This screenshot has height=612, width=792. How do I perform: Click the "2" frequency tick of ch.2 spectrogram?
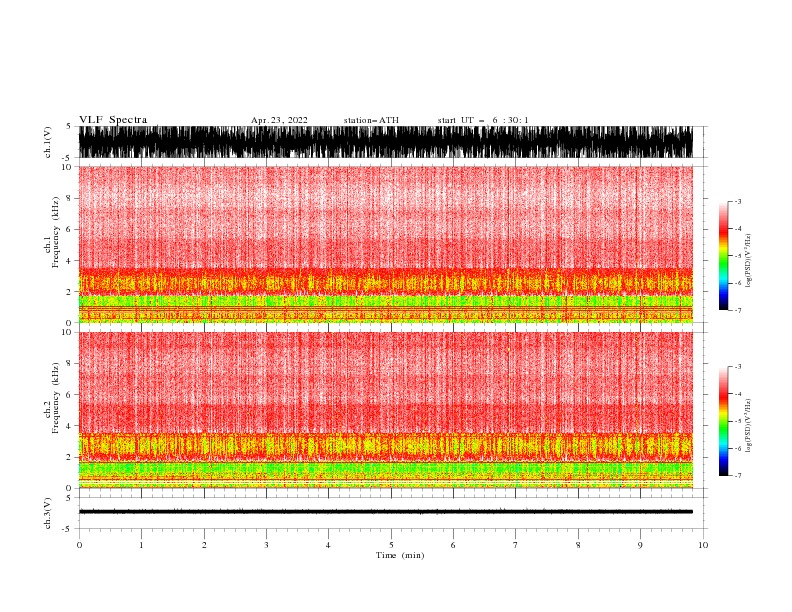click(69, 457)
